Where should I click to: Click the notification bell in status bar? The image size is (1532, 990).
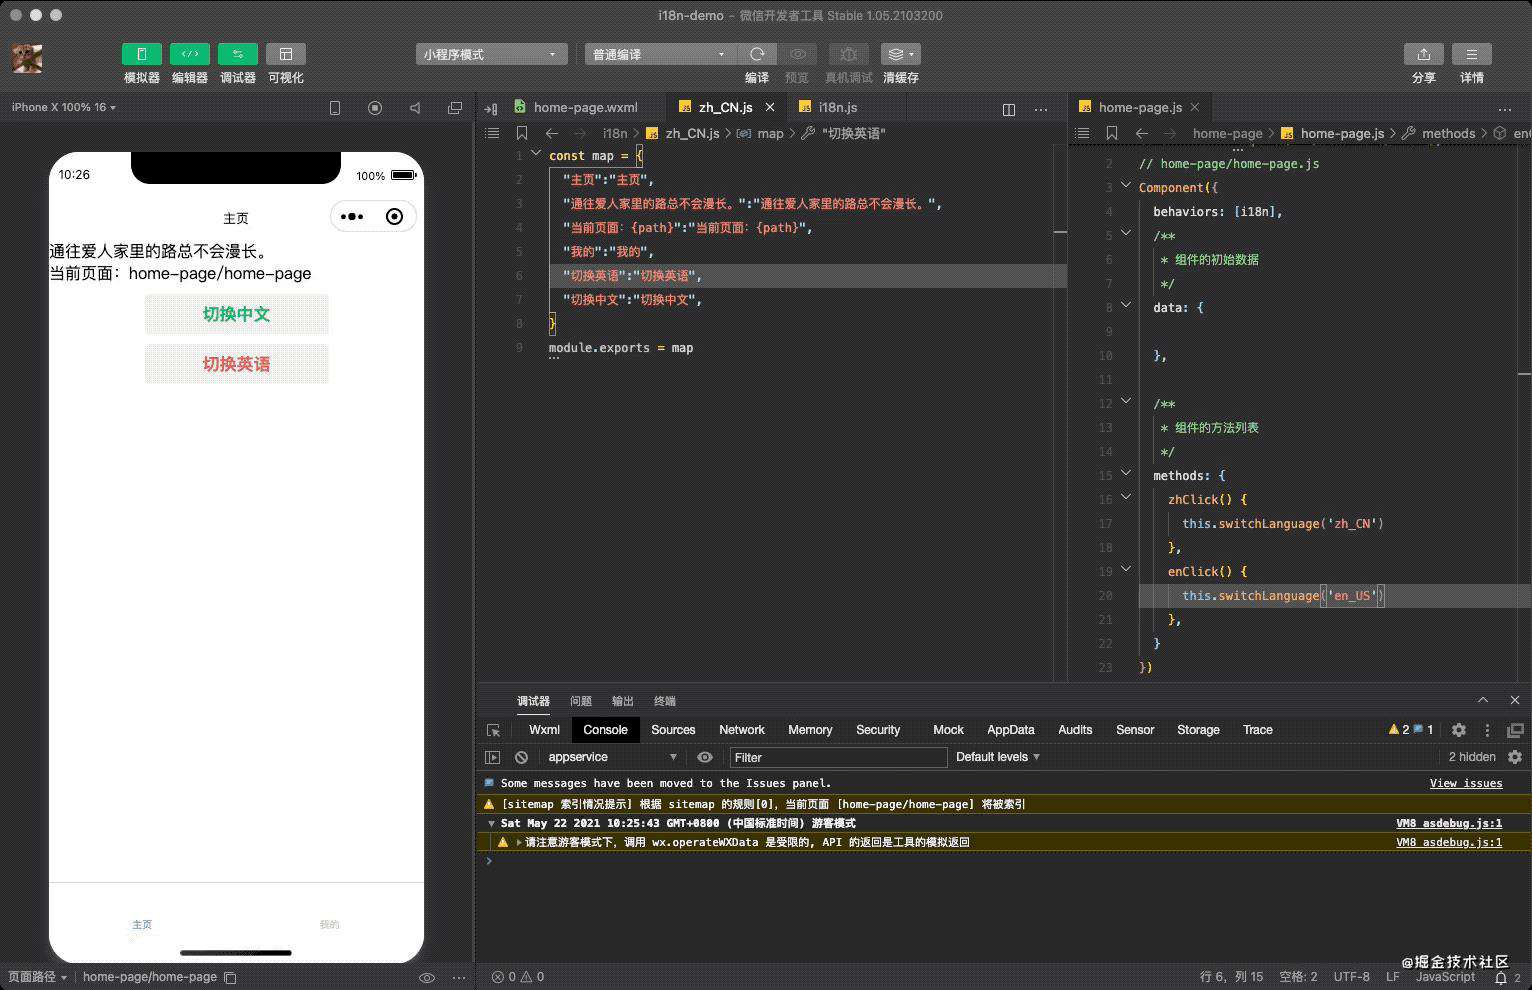[x=1500, y=977]
